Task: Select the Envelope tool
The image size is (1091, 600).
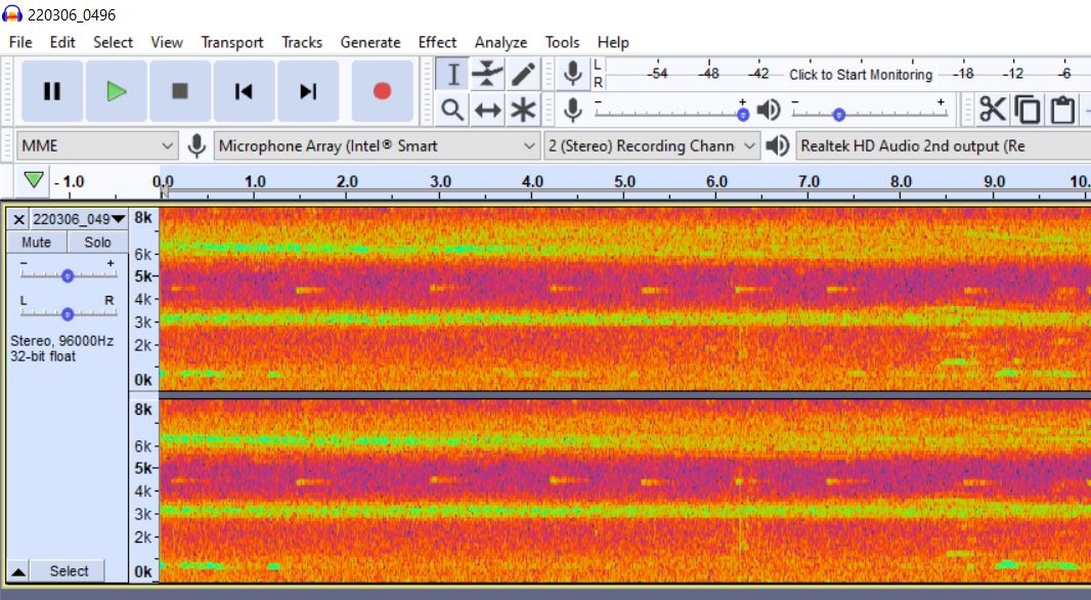Action: (487, 74)
